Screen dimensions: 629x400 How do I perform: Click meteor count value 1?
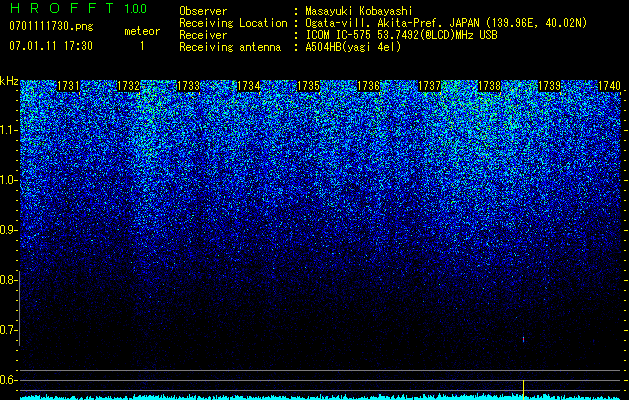tap(142, 46)
